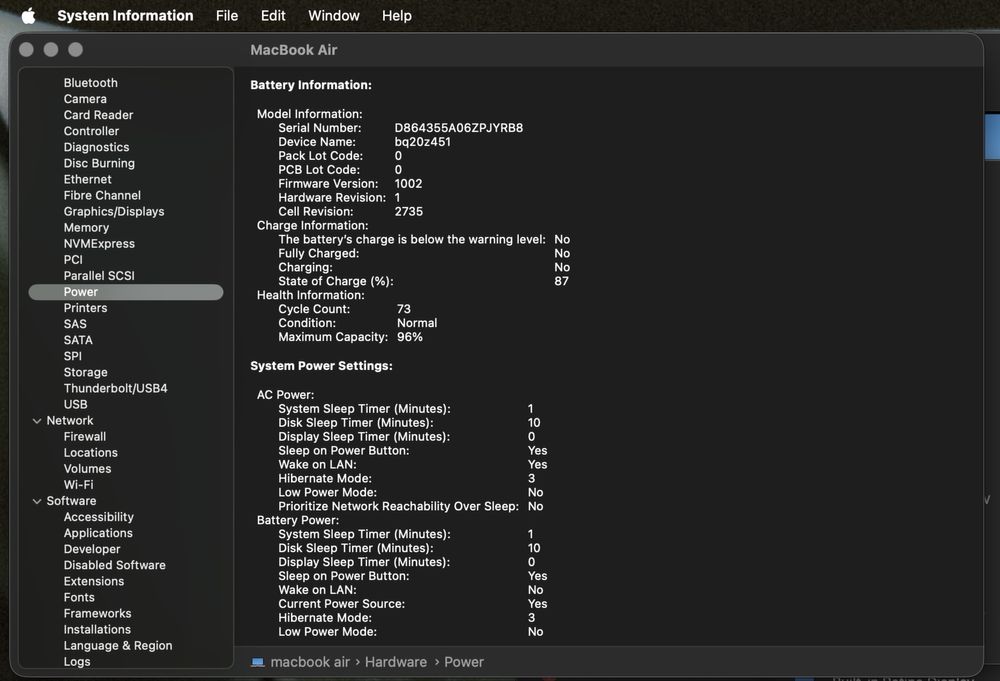The image size is (1000, 681).
Task: Select Graphics/Displays in the sidebar
Action: click(114, 211)
